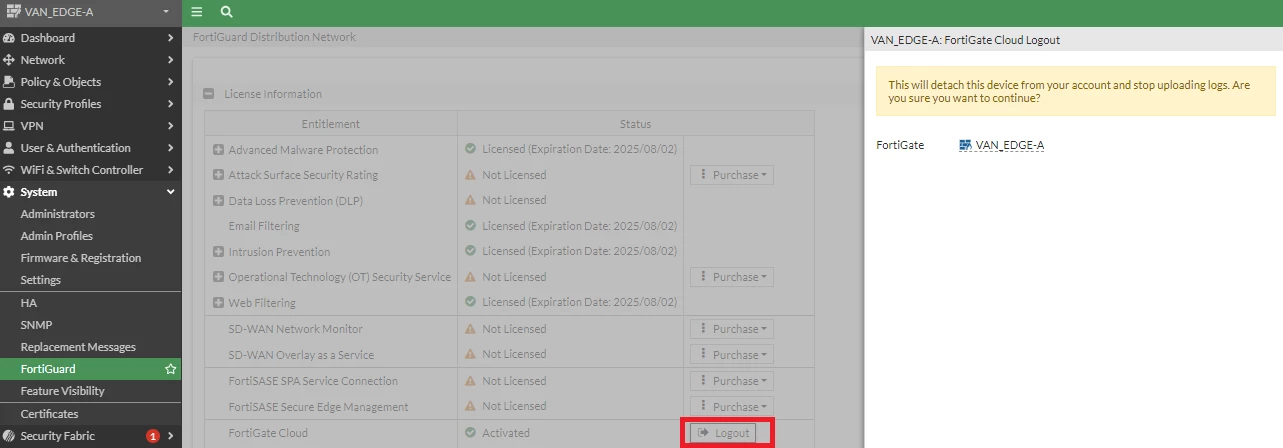Expand Attack Surface Security Rating entitlement
1283x448 pixels.
click(218, 175)
